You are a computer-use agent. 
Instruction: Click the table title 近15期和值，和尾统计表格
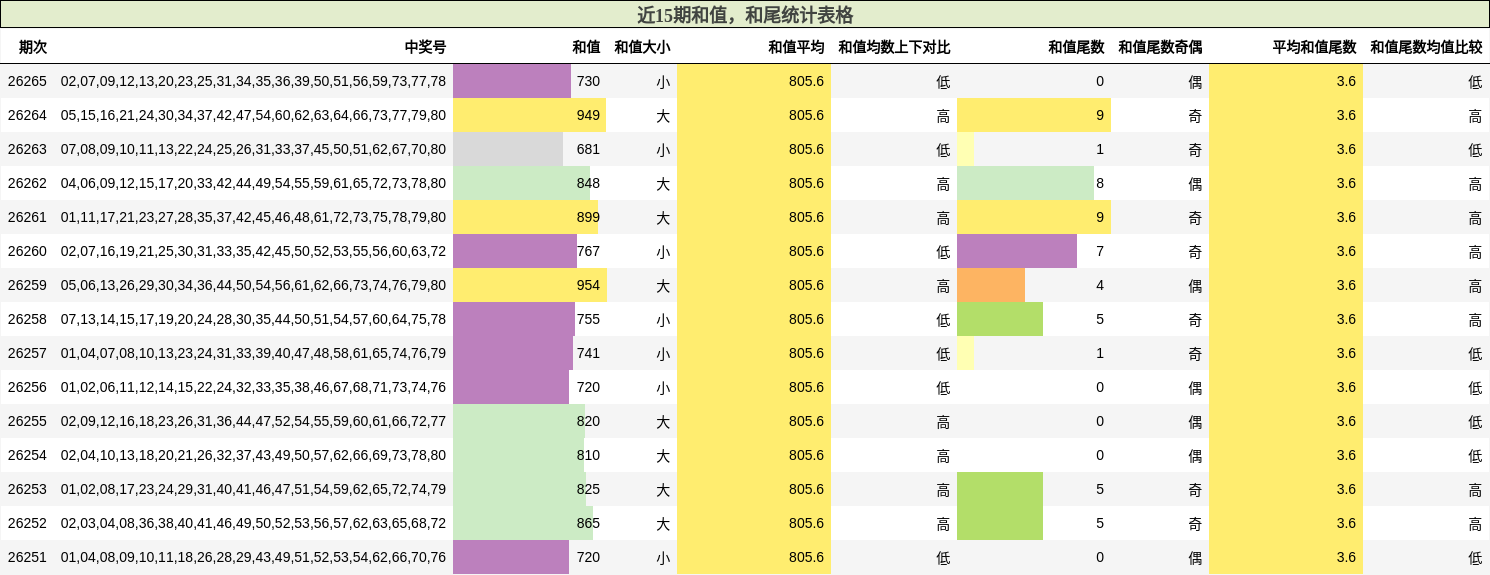coord(745,15)
